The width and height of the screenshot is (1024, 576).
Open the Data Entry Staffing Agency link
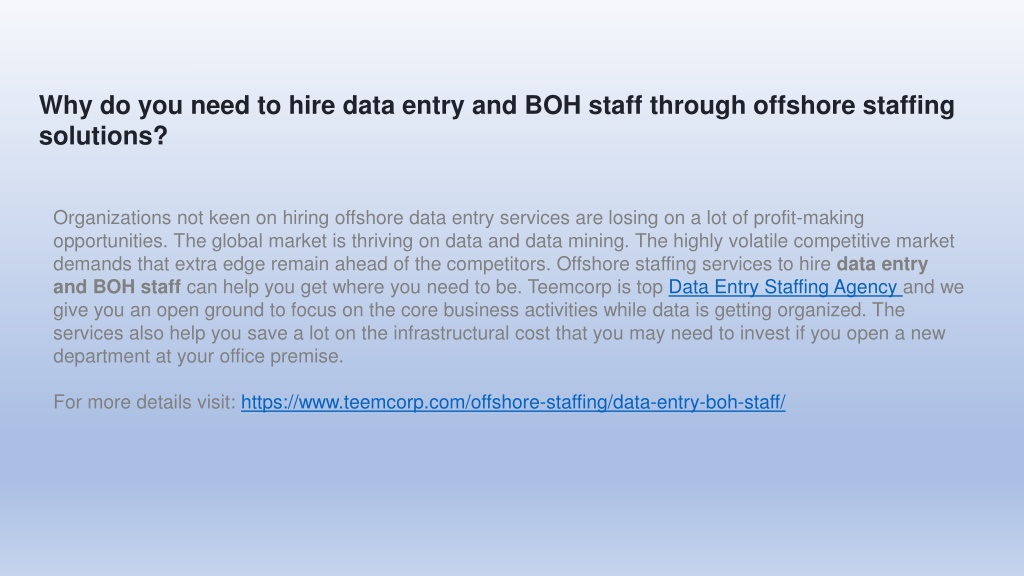coord(785,287)
